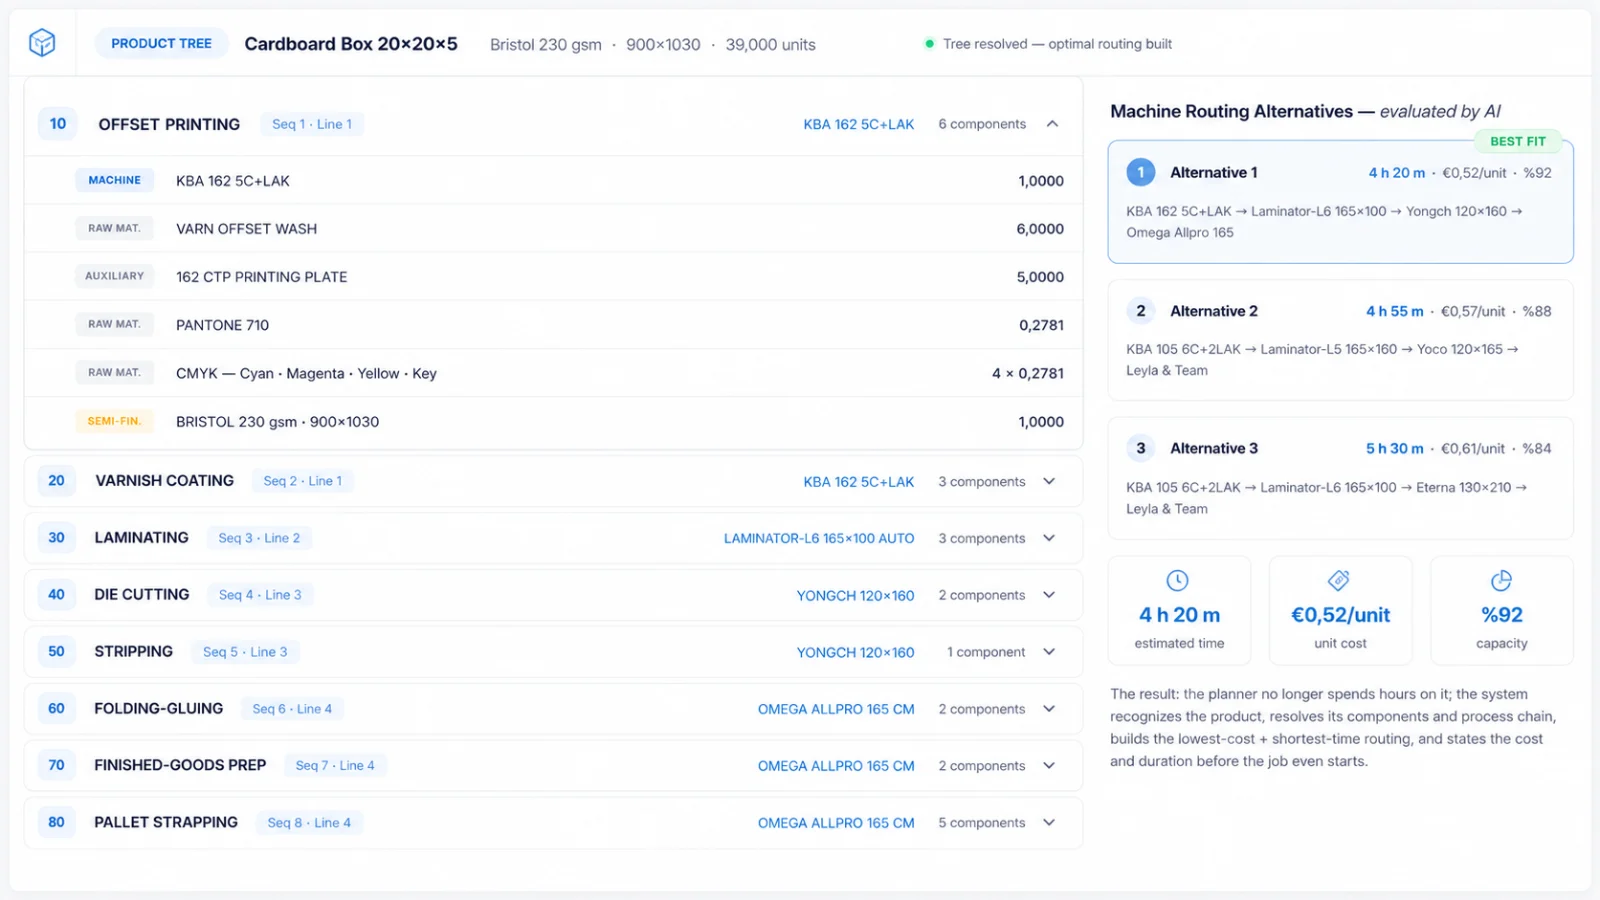Click the pie chart icon above capacity
This screenshot has height=900, width=1600.
[1501, 581]
